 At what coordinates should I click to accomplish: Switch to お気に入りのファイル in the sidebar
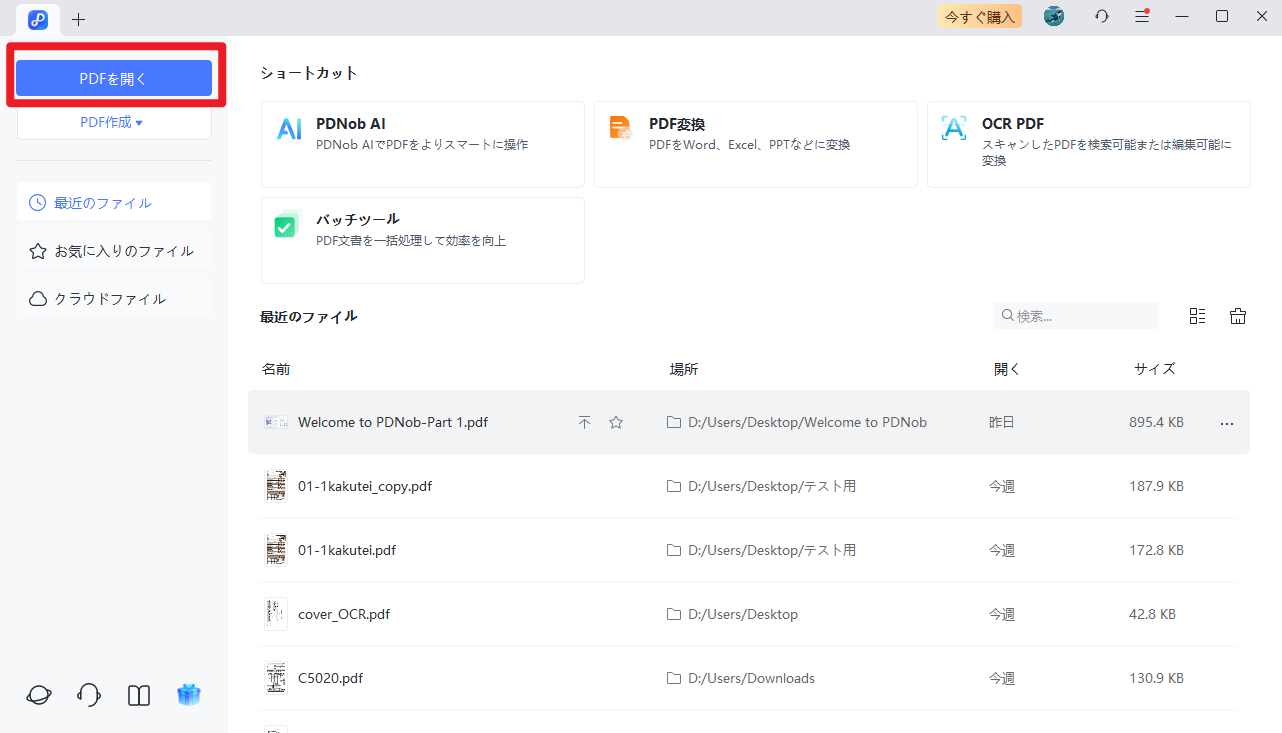tap(113, 250)
